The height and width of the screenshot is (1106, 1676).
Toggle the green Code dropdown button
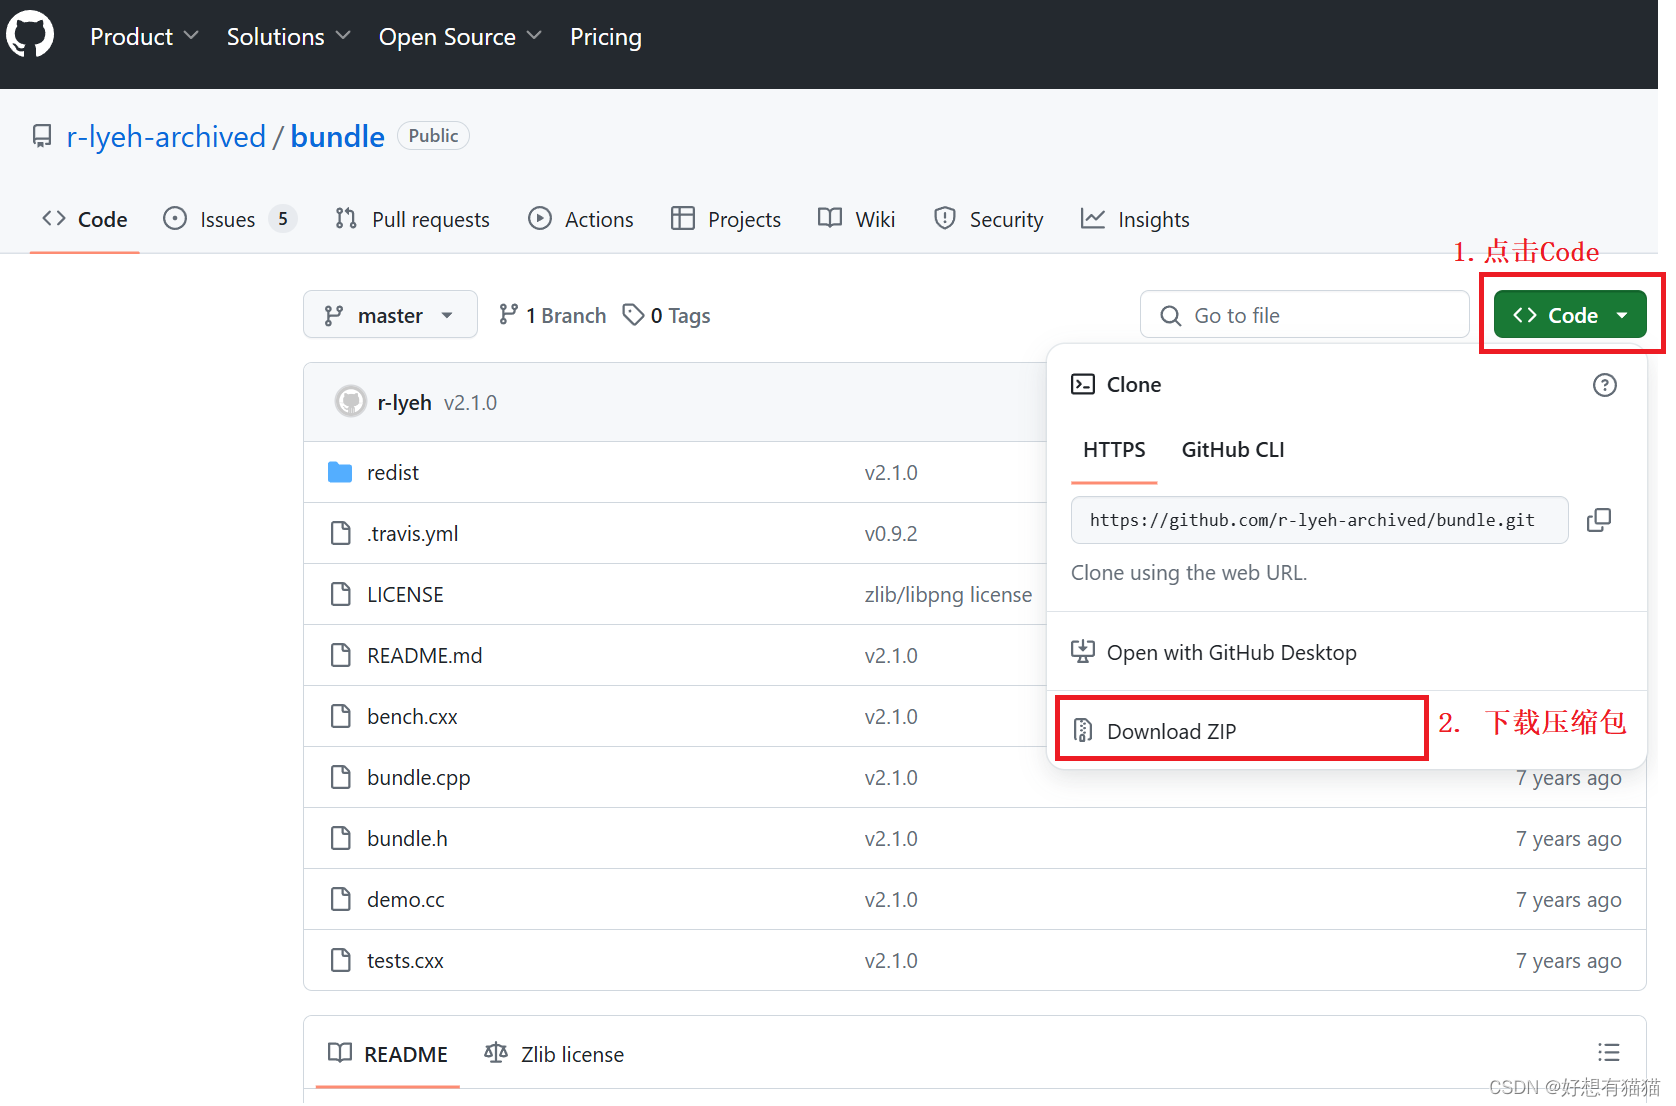point(1570,315)
